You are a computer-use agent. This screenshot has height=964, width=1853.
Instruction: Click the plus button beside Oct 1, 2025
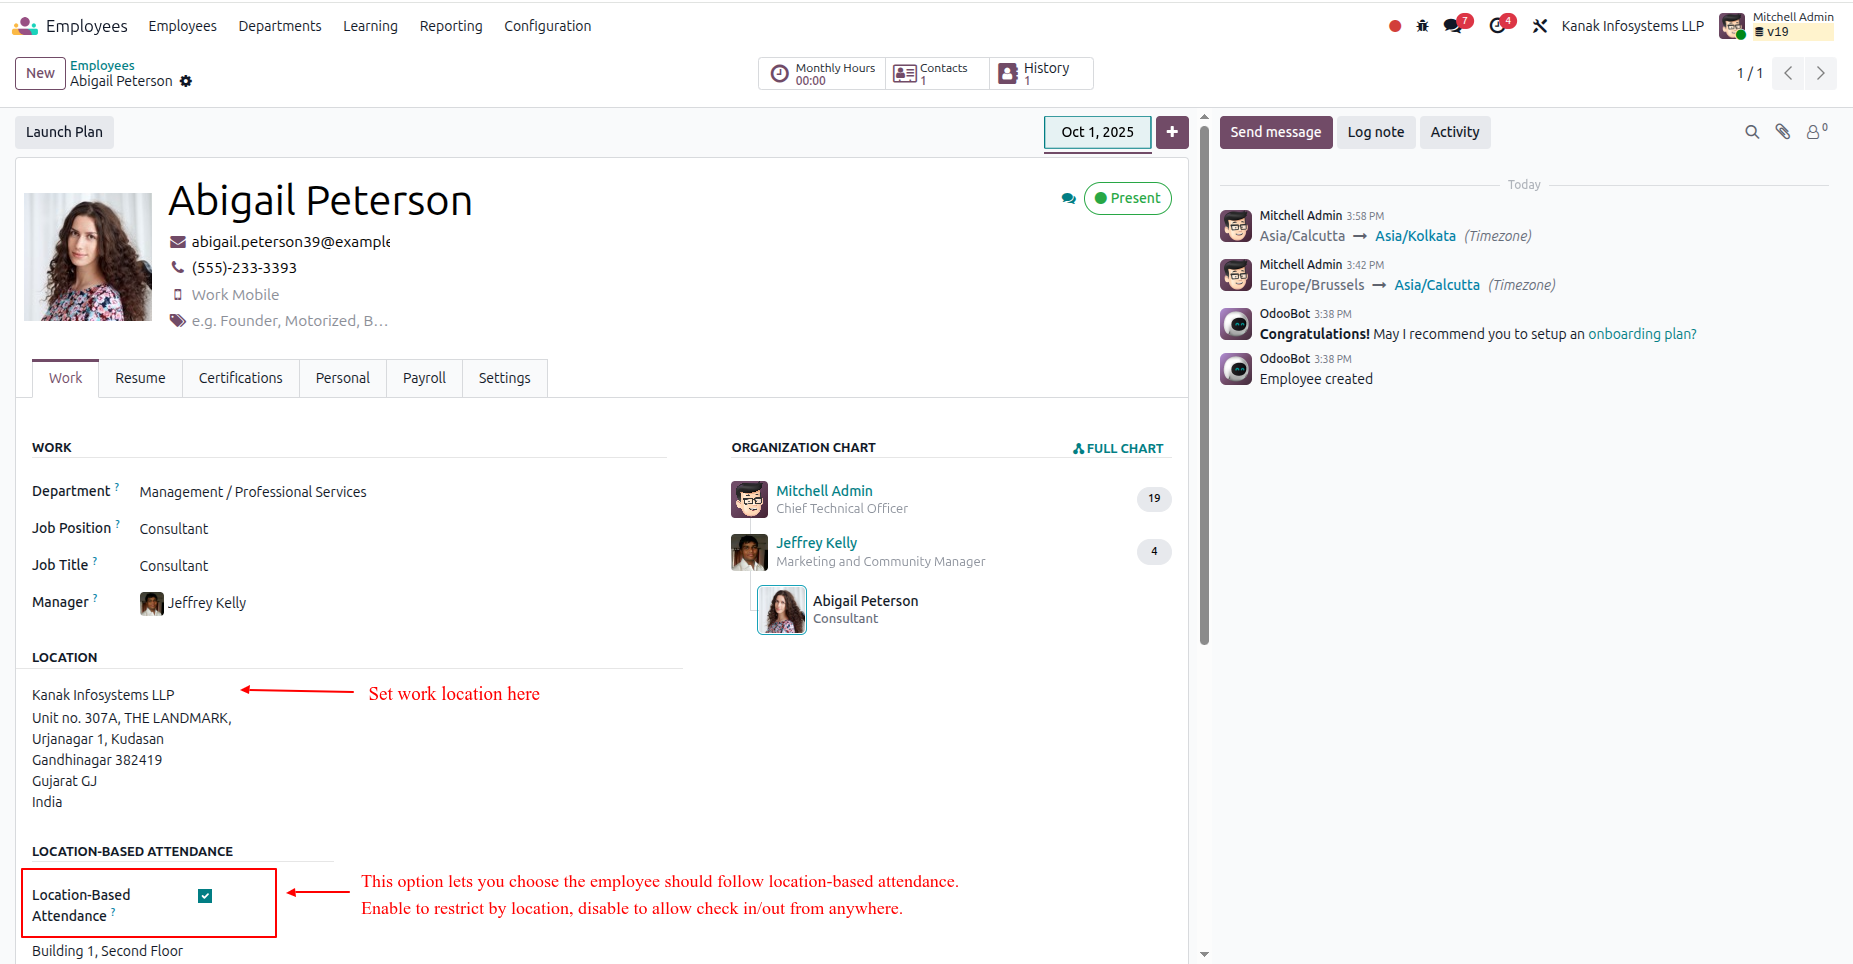pyautogui.click(x=1172, y=132)
